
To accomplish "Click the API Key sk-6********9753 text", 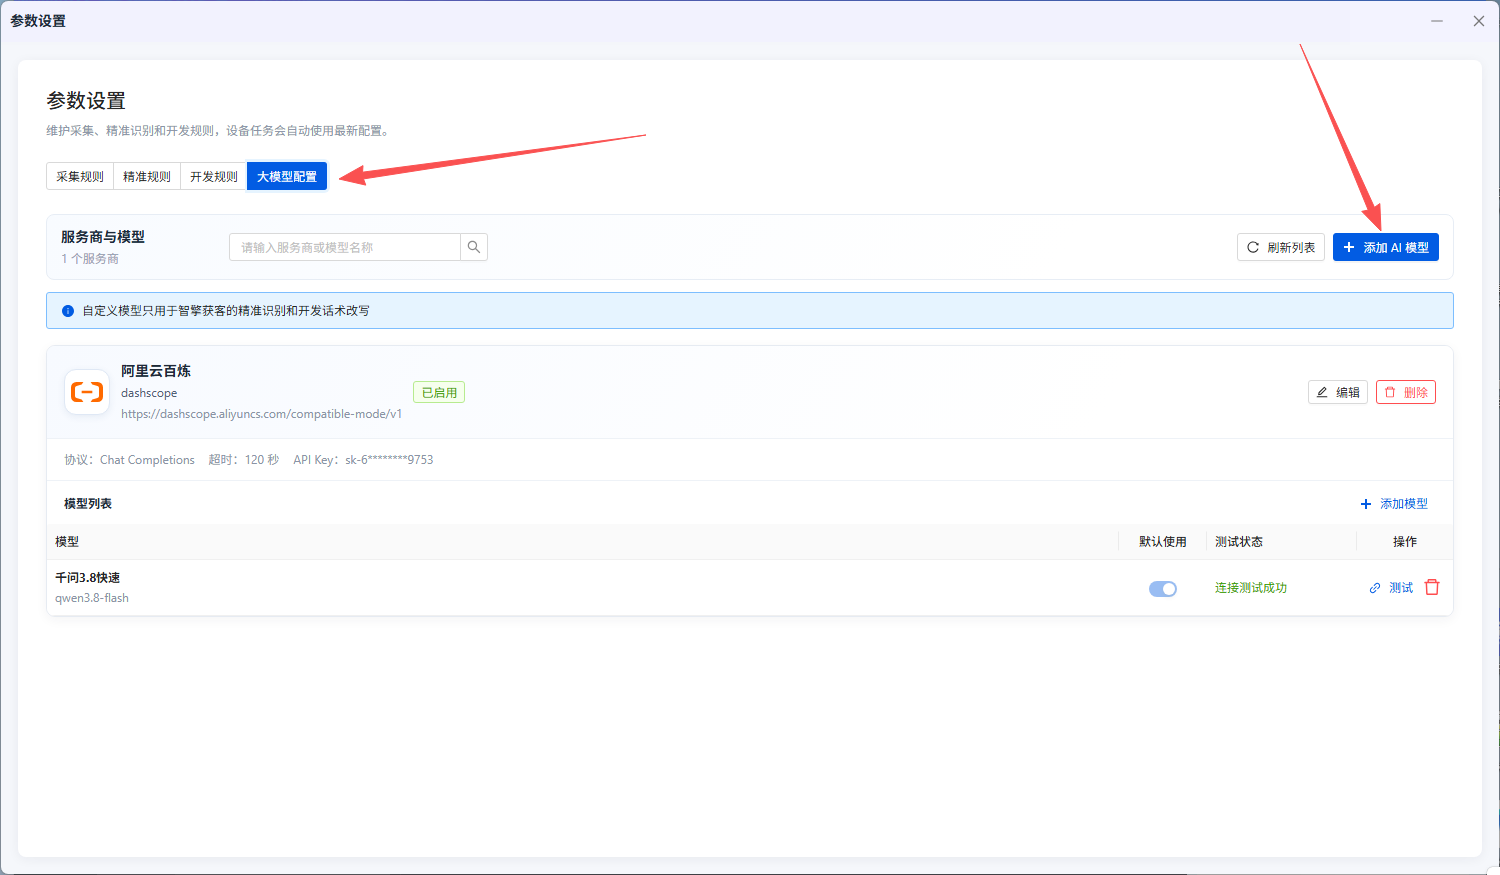I will (x=363, y=460).
